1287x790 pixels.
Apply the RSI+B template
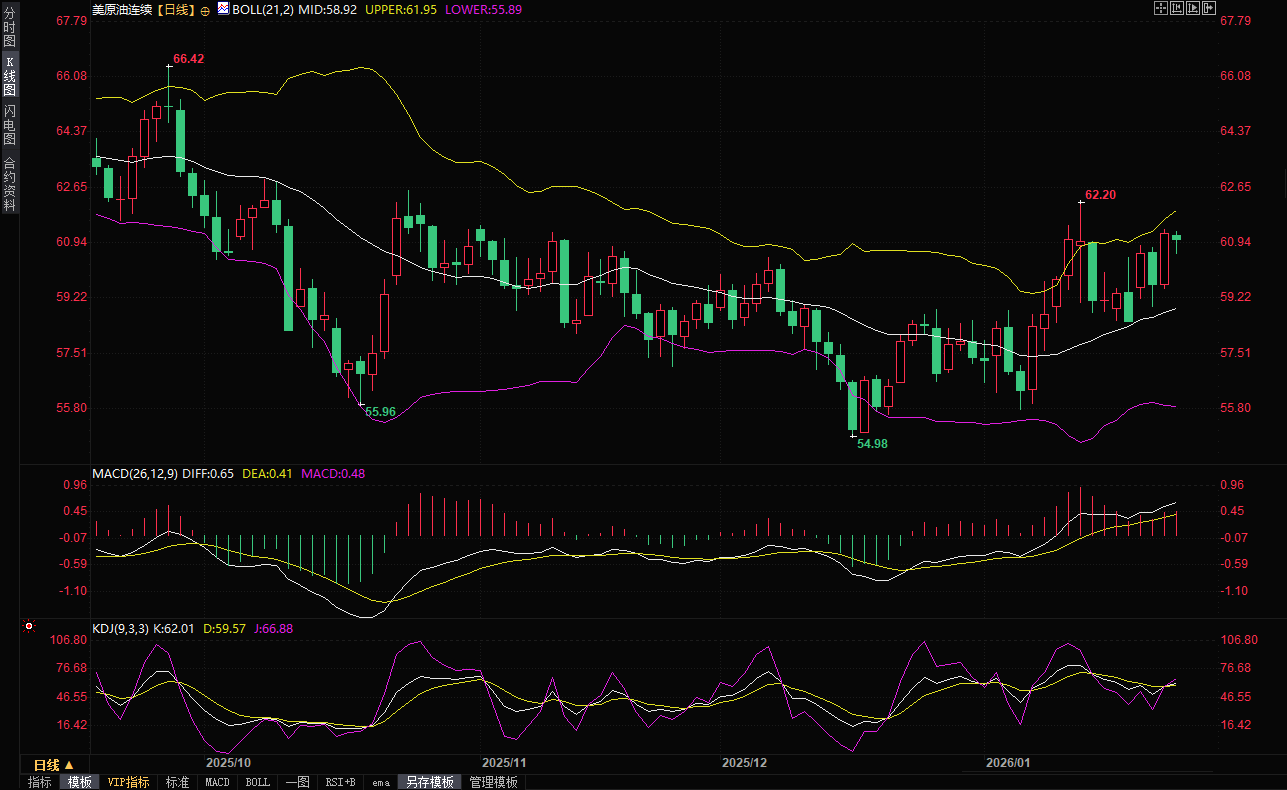coord(340,782)
